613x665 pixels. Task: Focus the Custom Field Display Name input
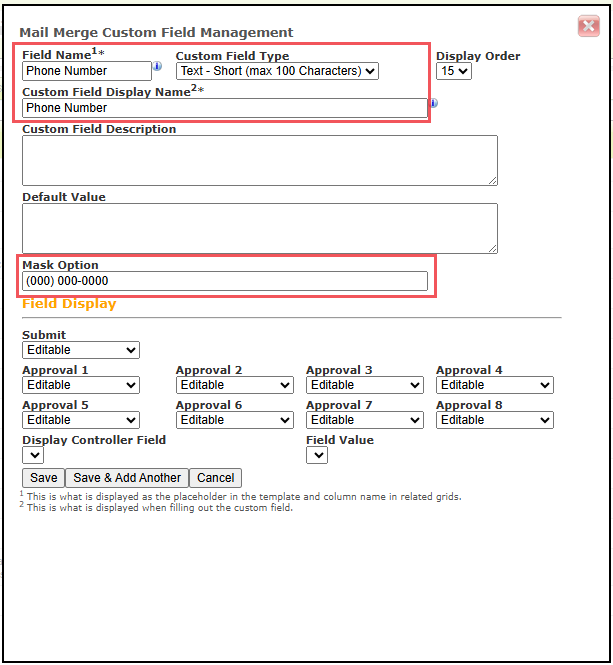[225, 108]
